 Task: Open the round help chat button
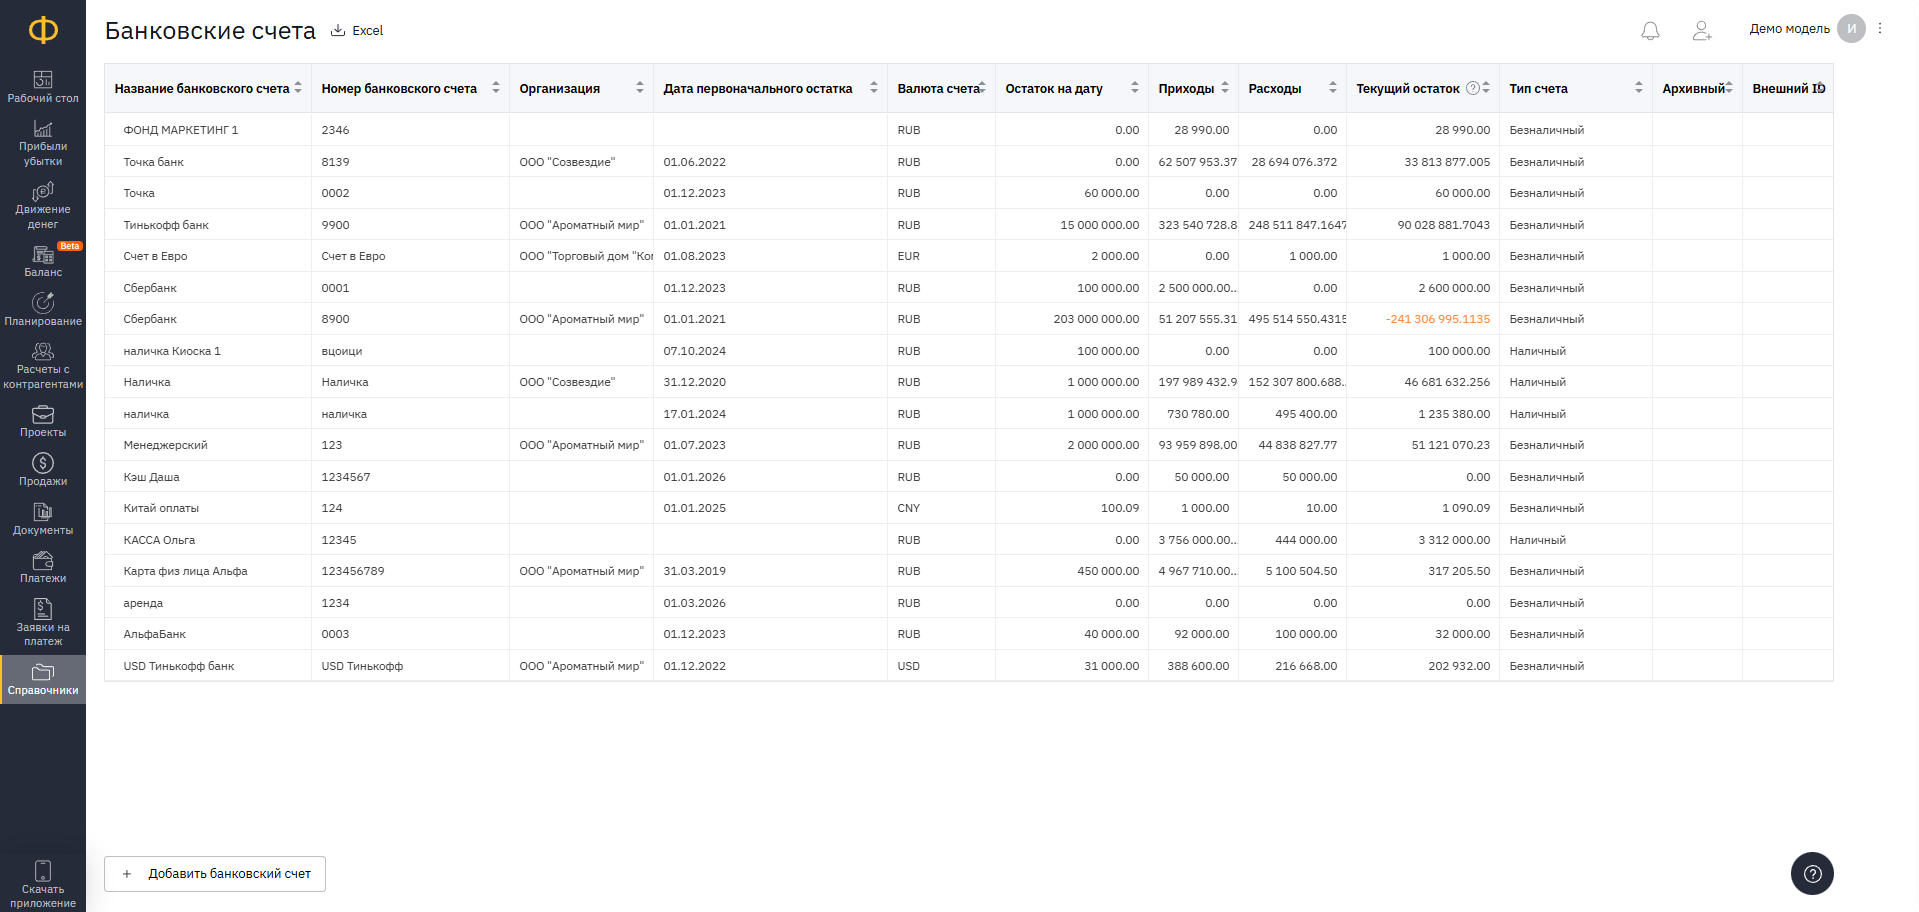click(1812, 874)
